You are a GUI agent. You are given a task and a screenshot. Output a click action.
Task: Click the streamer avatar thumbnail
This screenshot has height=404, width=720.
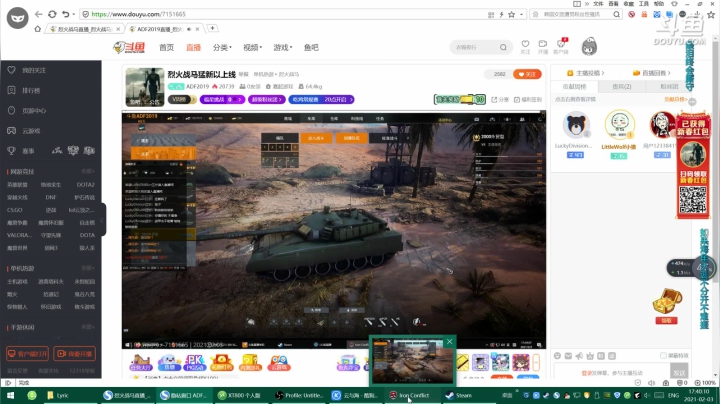145,87
